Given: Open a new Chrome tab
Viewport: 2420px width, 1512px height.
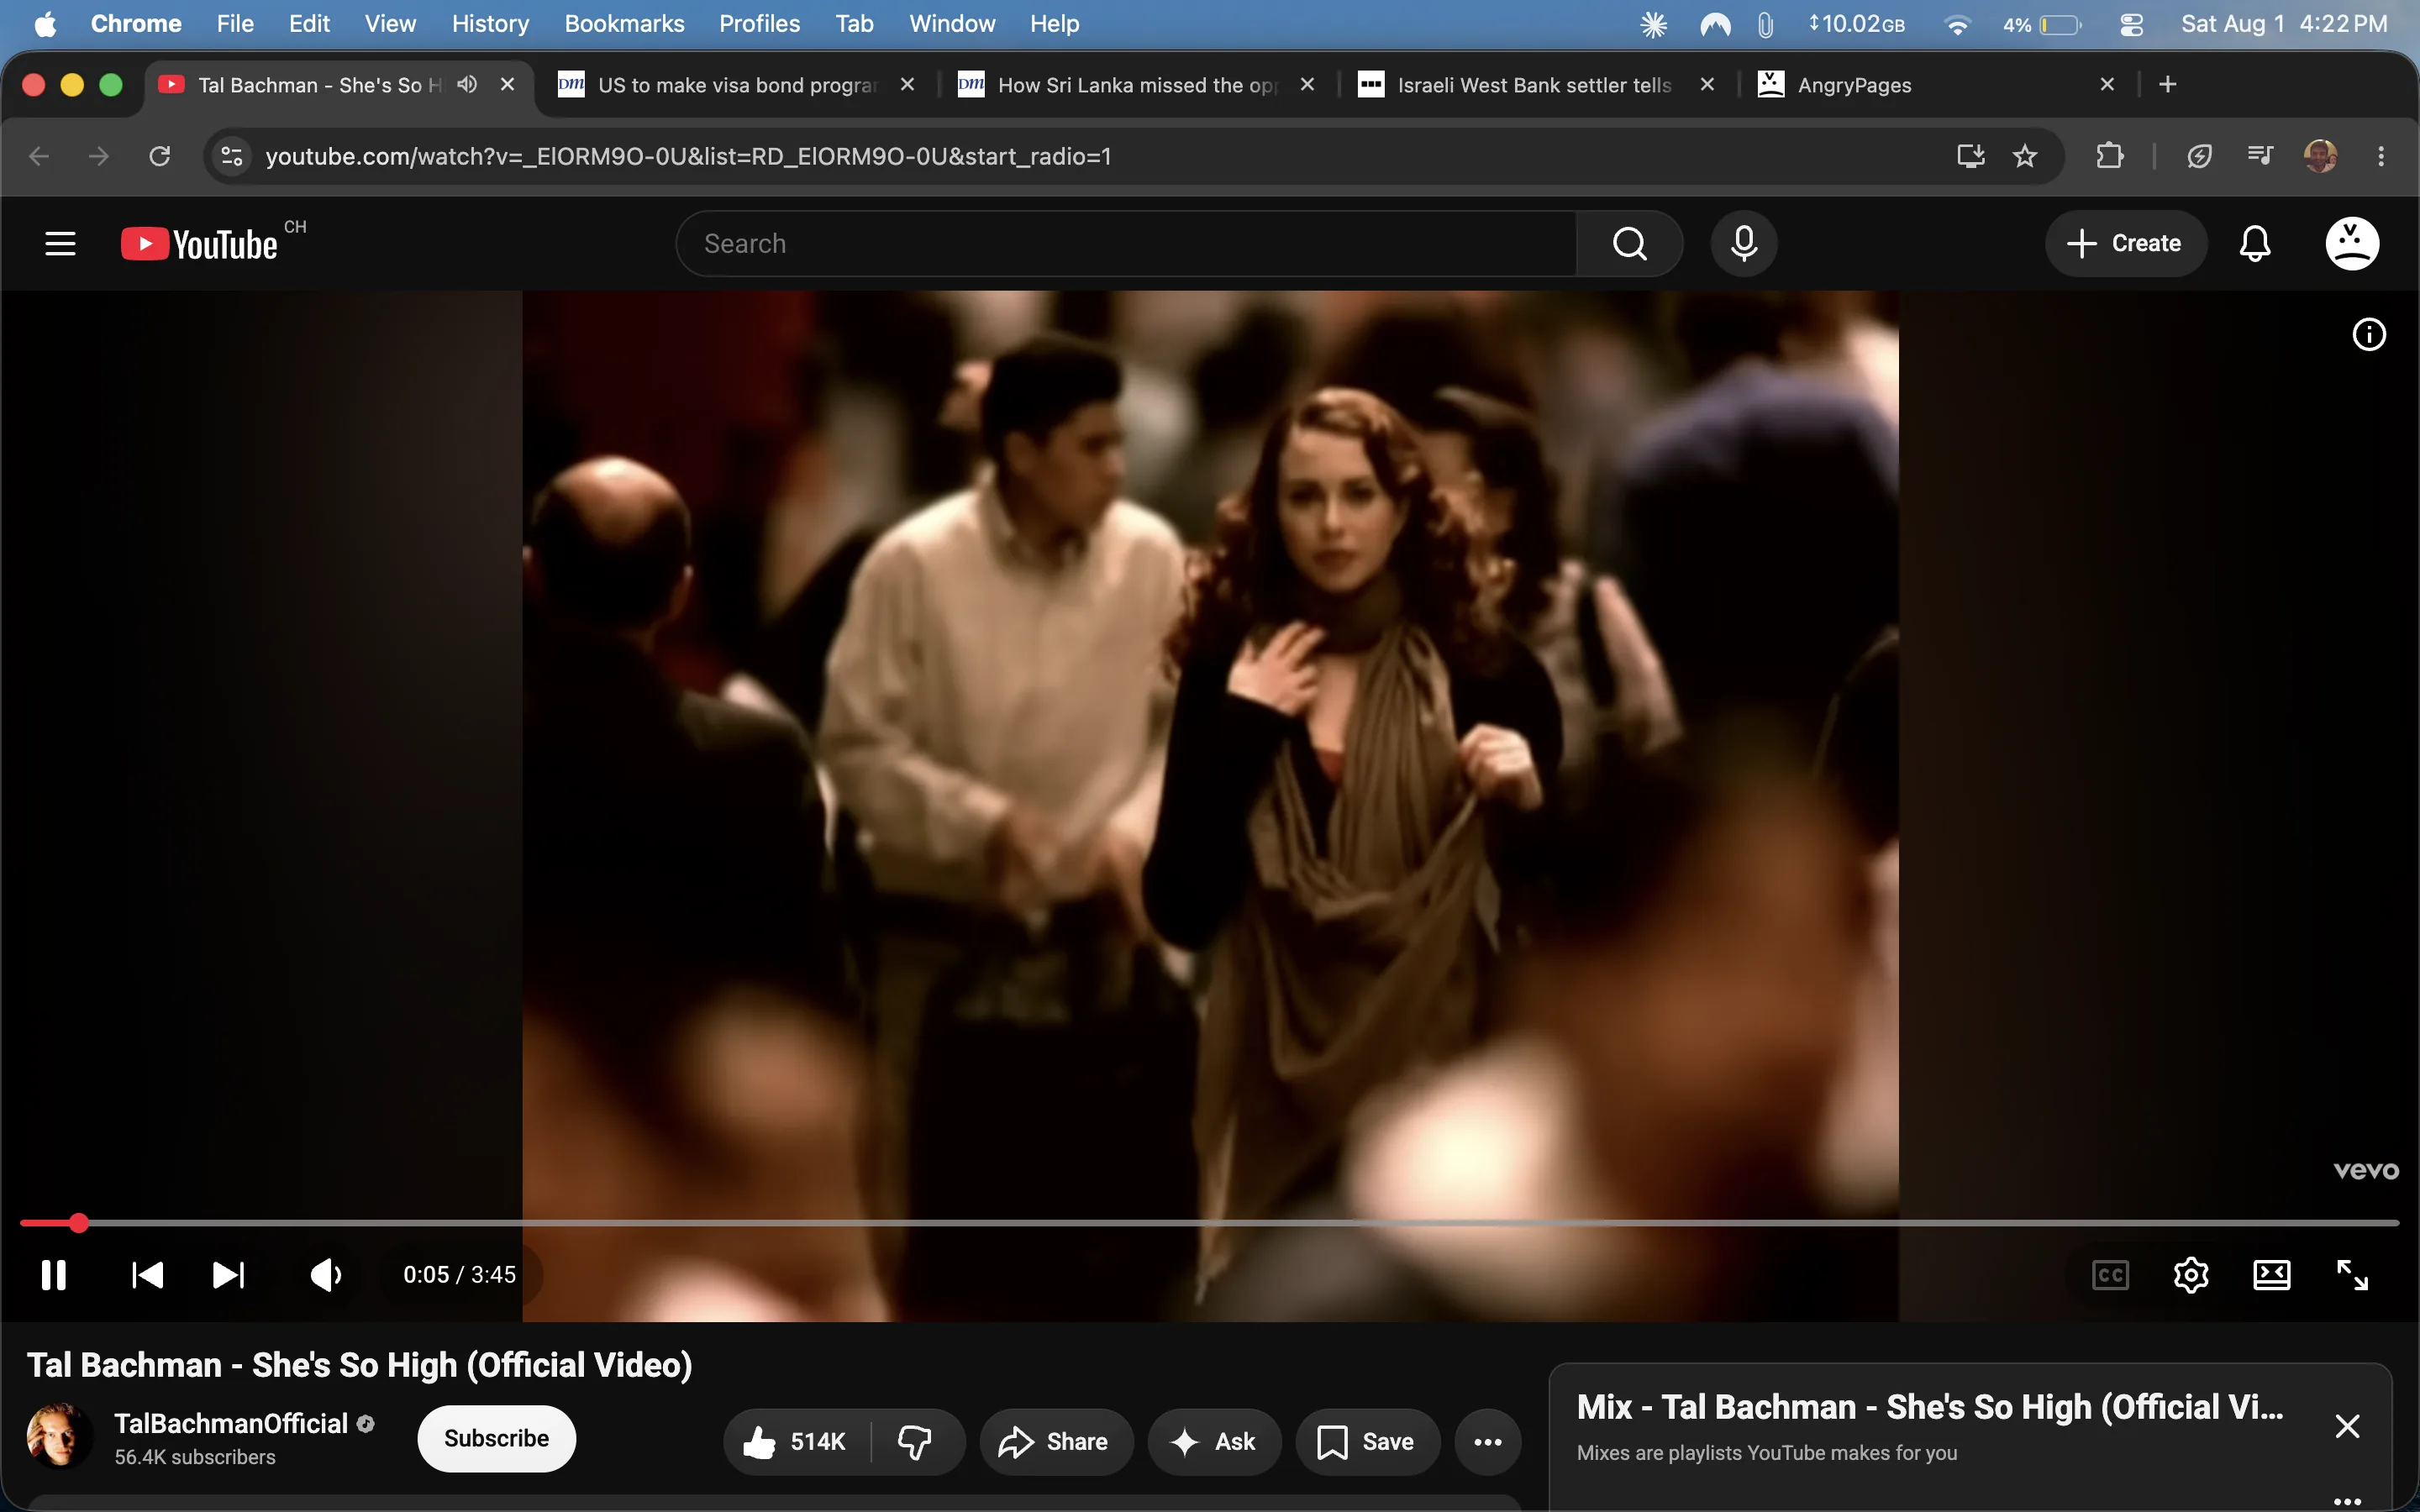Looking at the screenshot, I should click(2168, 85).
